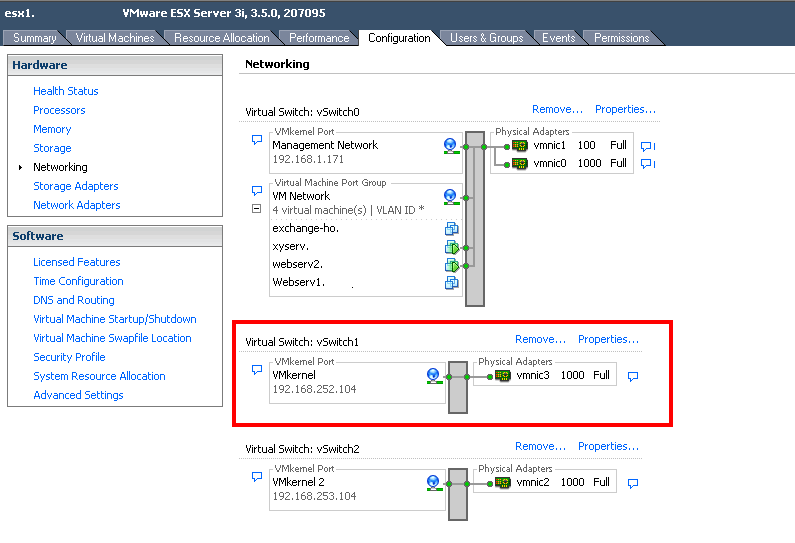Click the info bubble beside vmnic0
Viewport: 795px width, 543px height.
click(647, 164)
